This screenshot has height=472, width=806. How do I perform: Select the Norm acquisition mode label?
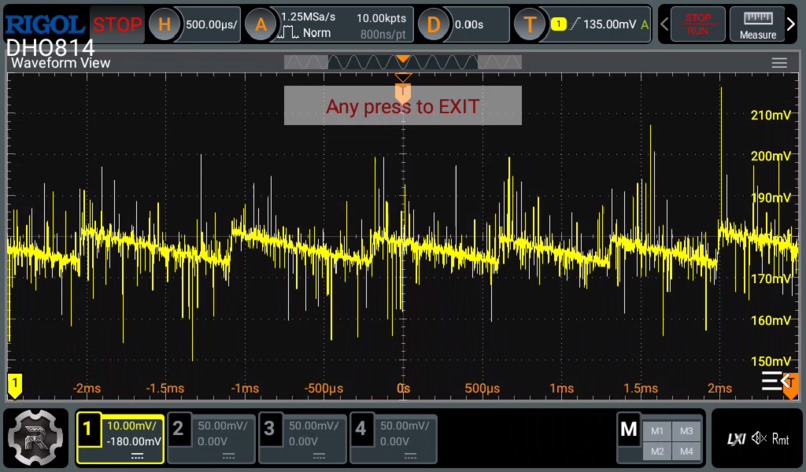tap(317, 33)
